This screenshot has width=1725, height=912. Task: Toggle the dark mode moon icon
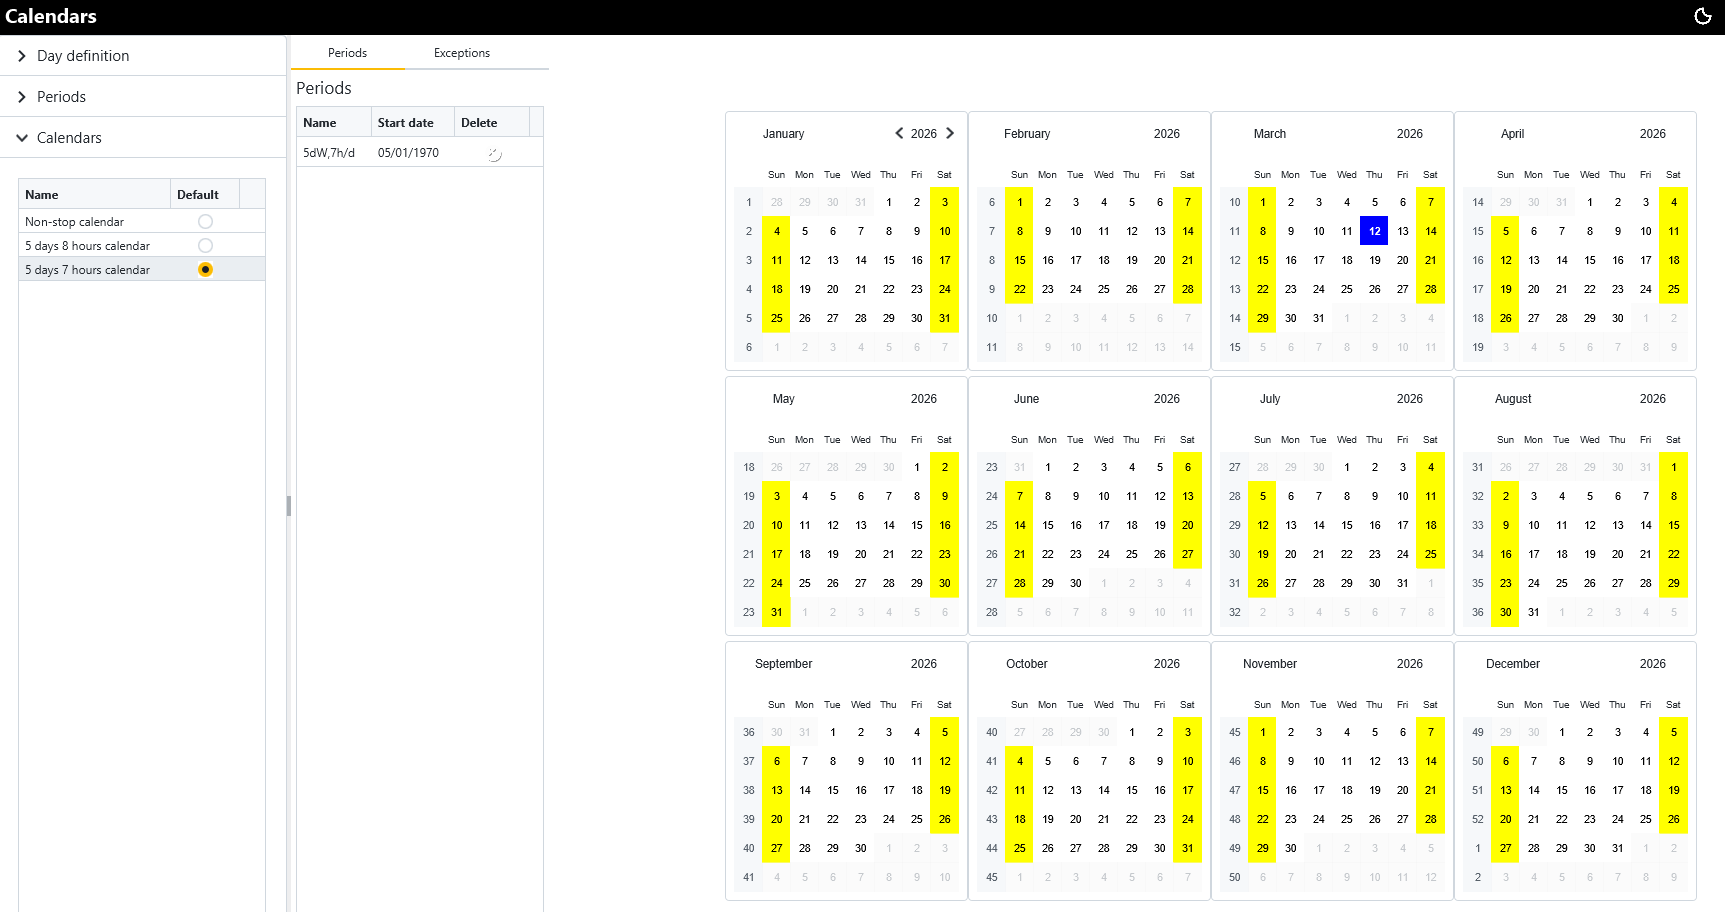pyautogui.click(x=1702, y=16)
